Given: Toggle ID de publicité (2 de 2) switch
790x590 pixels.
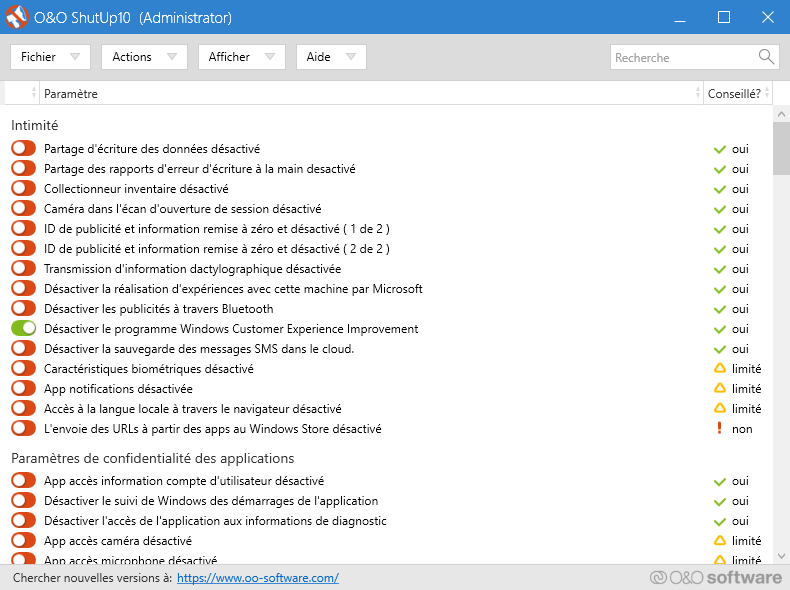Looking at the screenshot, I should pos(24,248).
